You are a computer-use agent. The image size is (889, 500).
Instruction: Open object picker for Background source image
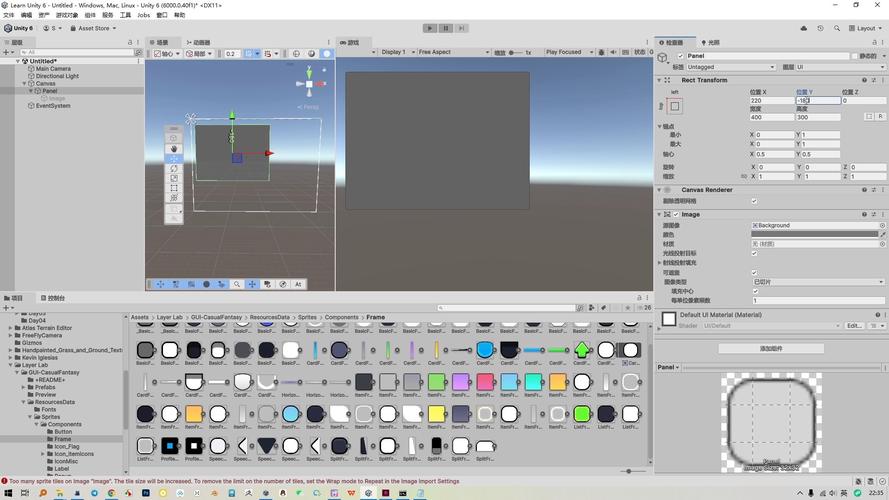click(882, 226)
